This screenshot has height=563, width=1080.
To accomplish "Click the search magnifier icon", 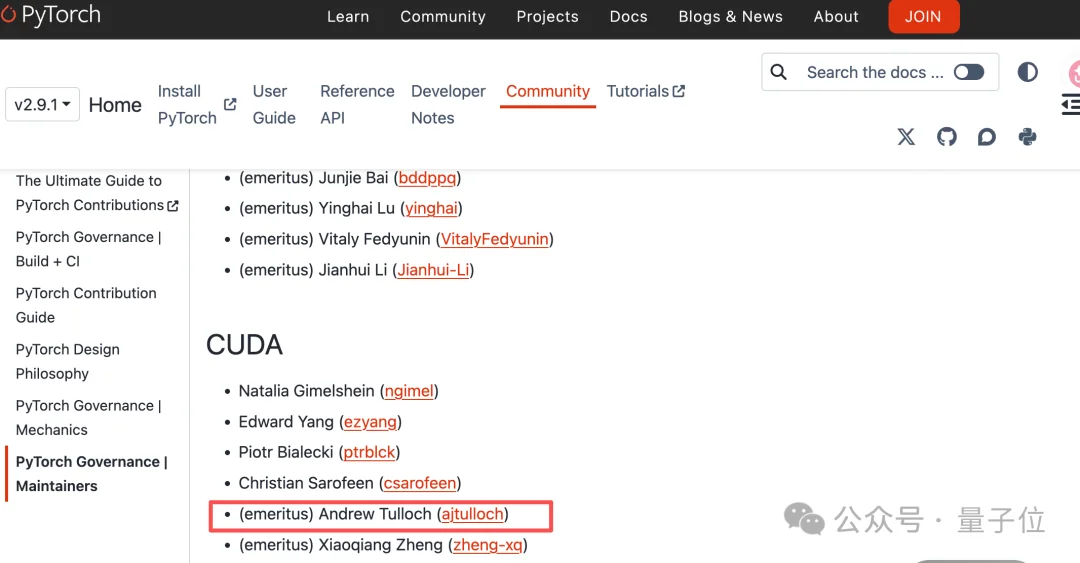I will pos(778,72).
